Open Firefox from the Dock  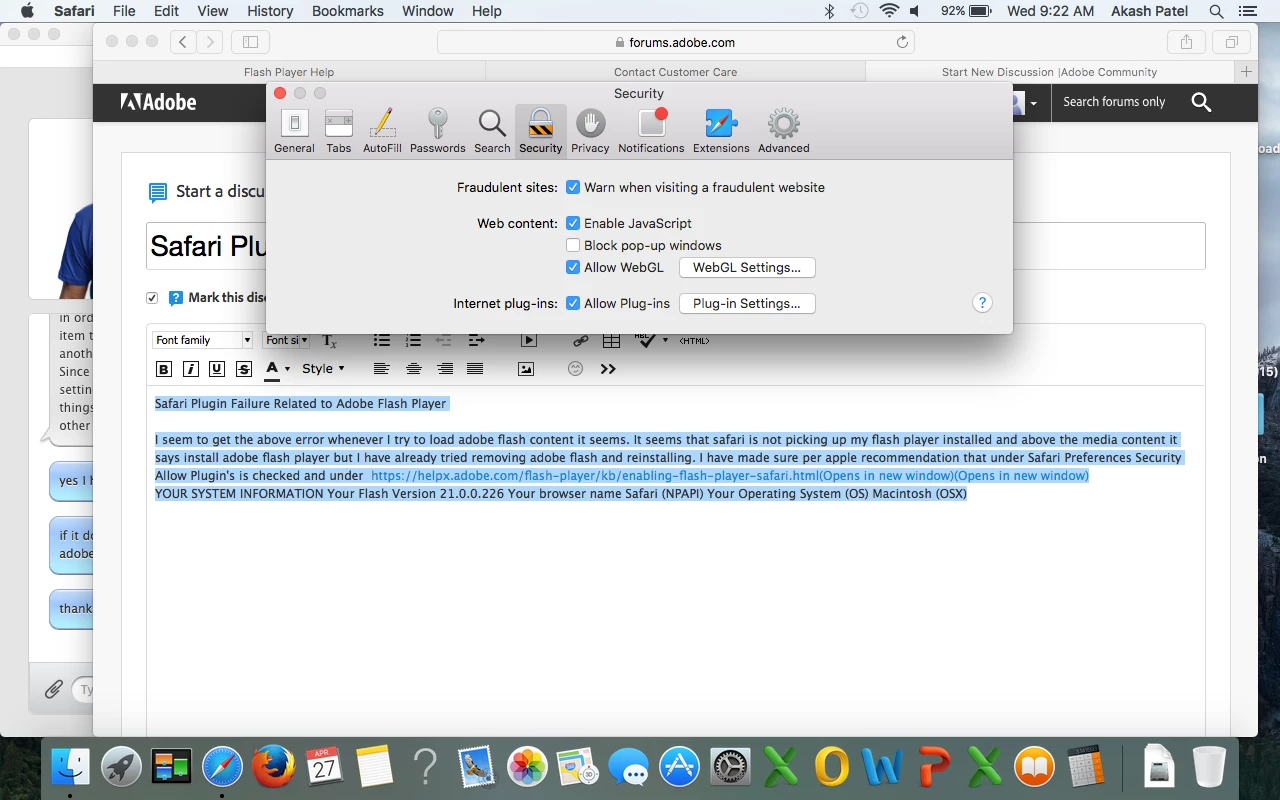[273, 767]
